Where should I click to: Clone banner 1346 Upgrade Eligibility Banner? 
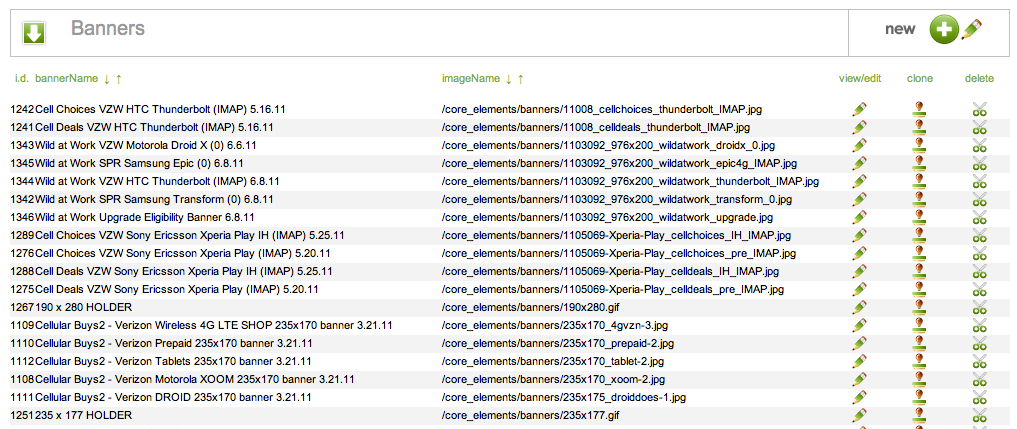click(x=920, y=217)
